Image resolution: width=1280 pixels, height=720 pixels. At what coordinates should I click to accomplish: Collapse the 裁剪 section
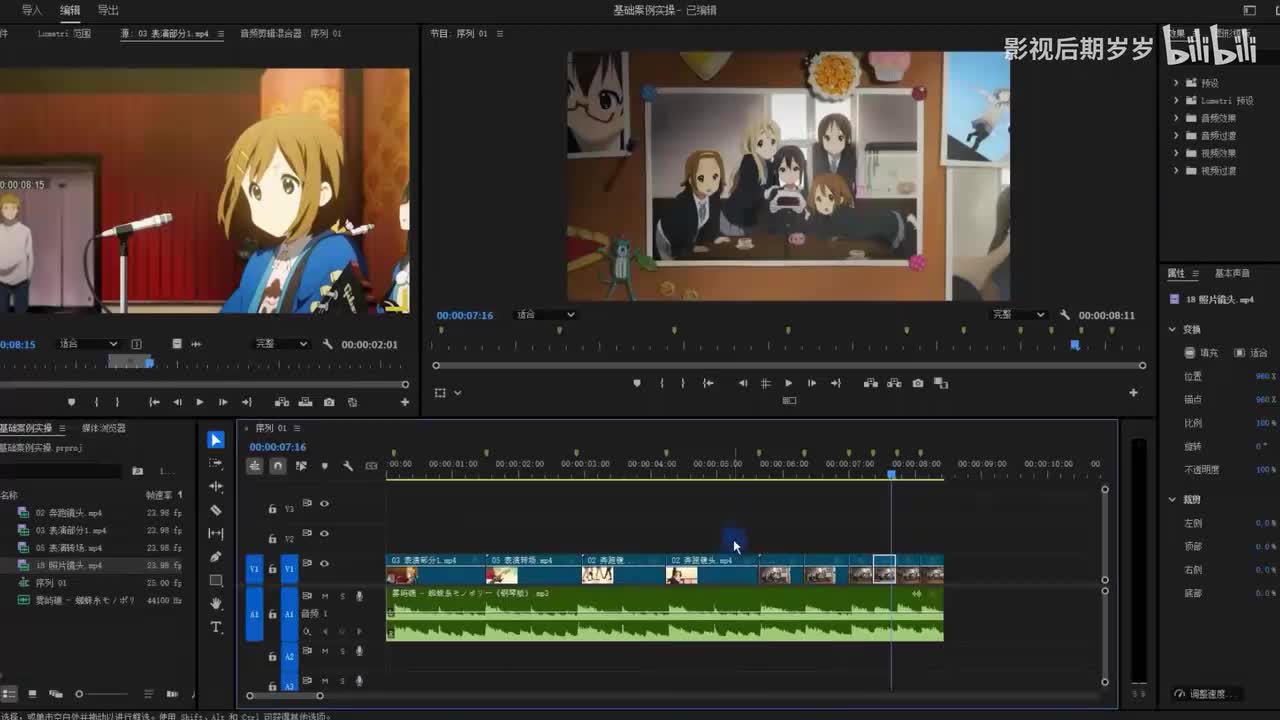pyautogui.click(x=1173, y=499)
